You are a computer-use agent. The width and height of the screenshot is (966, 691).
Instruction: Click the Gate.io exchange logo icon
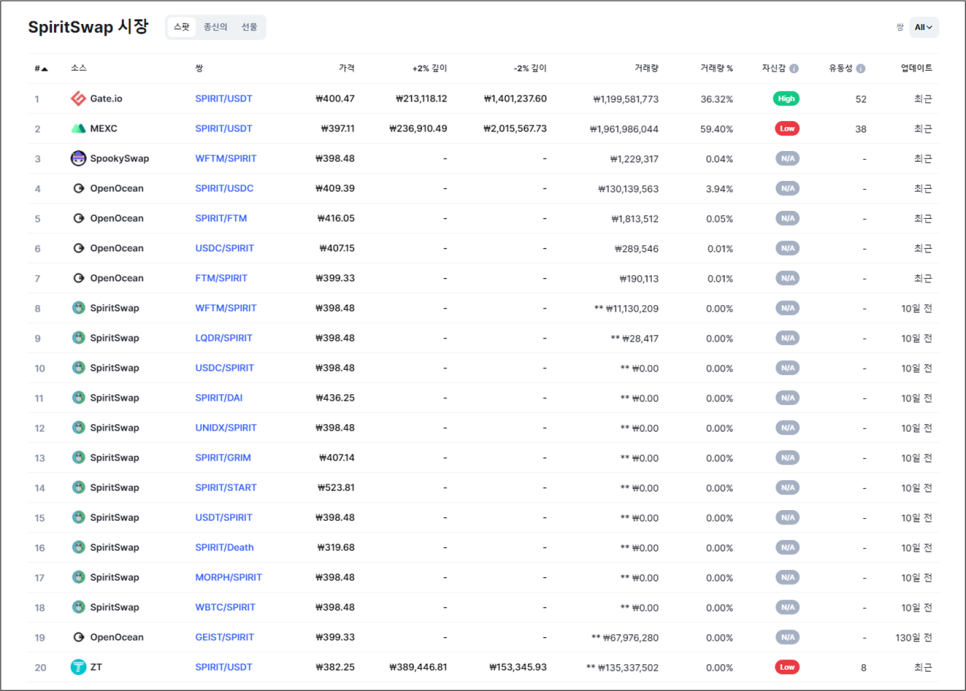[x=78, y=99]
